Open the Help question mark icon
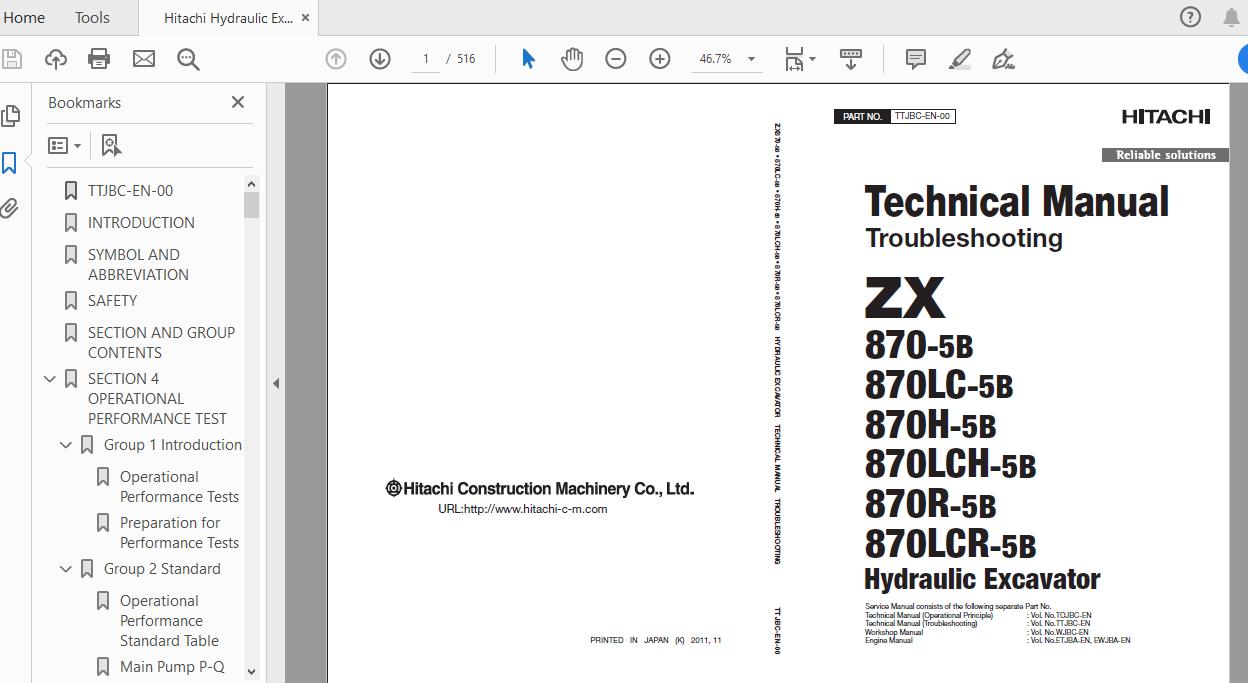The height and width of the screenshot is (683, 1248). click(1190, 17)
